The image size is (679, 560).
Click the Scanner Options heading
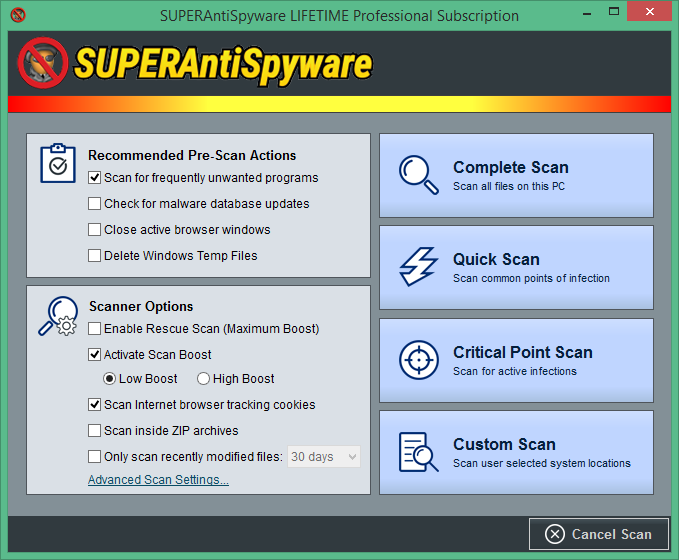[x=141, y=306]
